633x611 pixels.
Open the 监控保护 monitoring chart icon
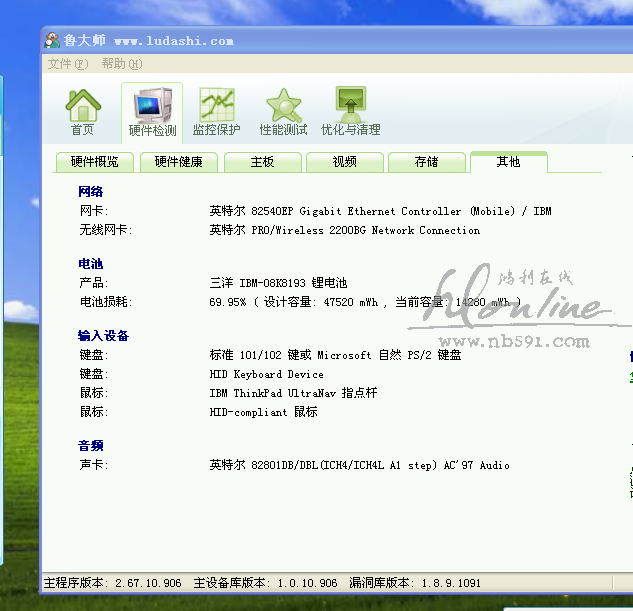click(217, 108)
